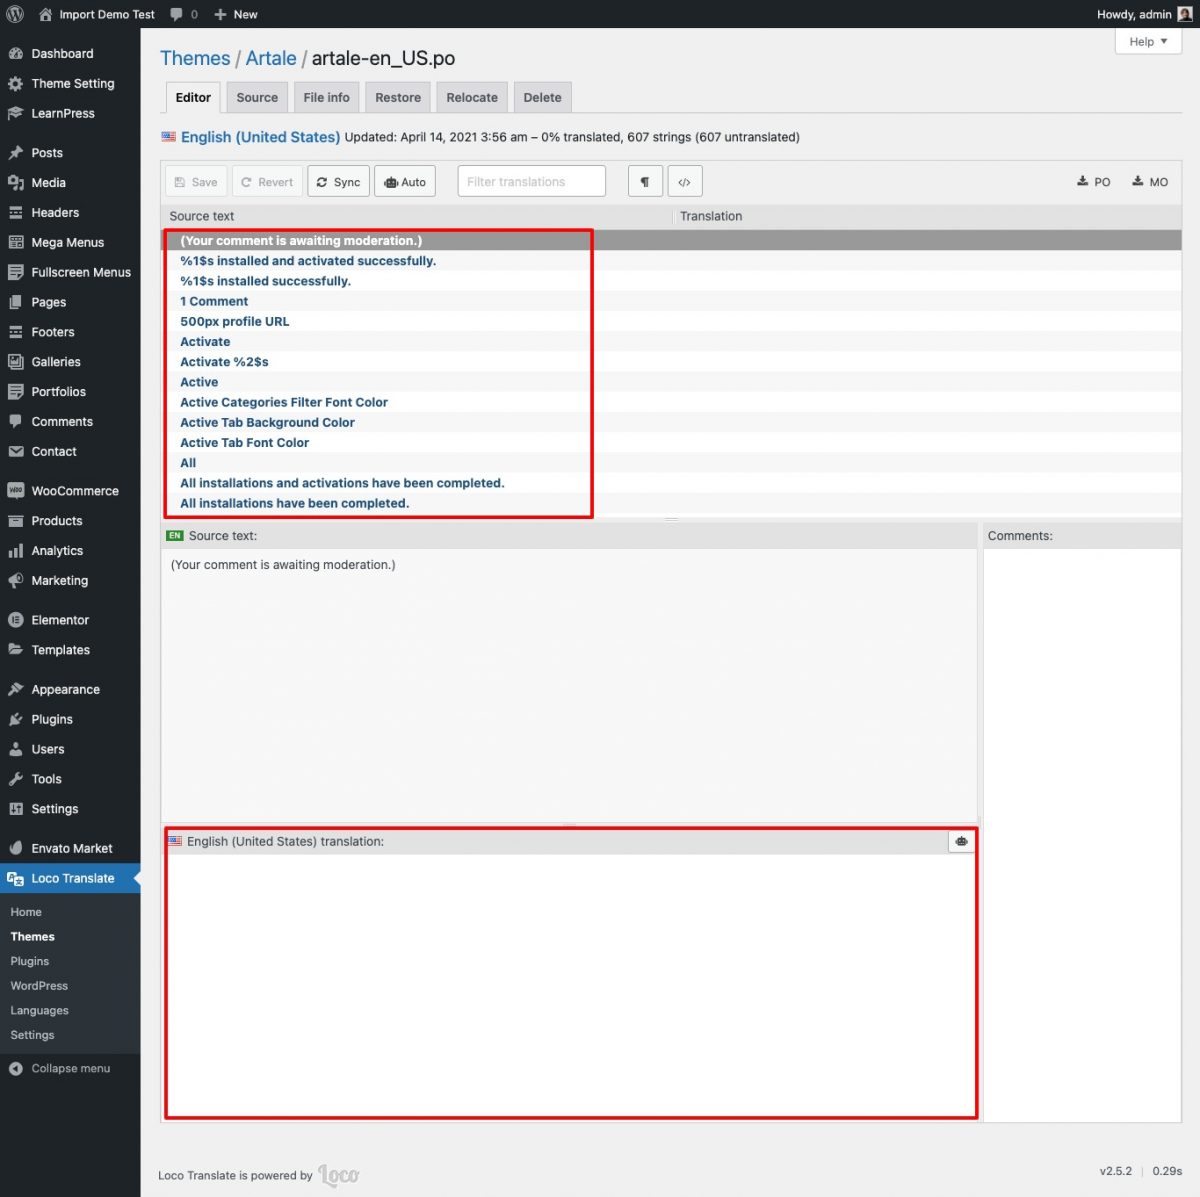Open the Loco Translate sidebar icon
The width and height of the screenshot is (1200, 1197).
click(x=17, y=878)
